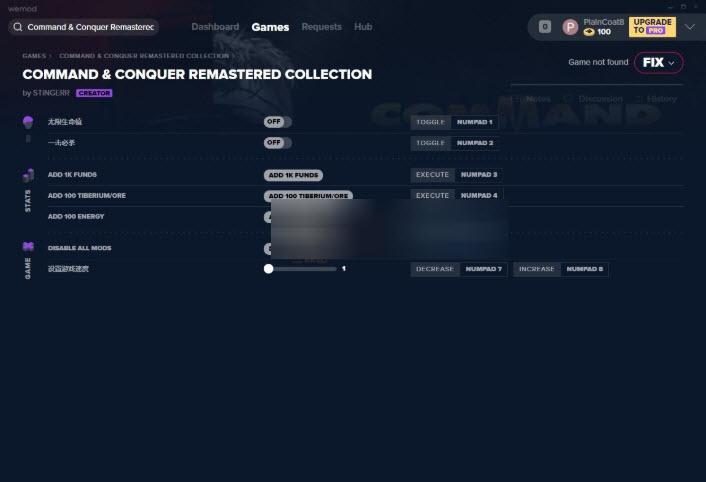Click the Stats coins category icon

(x=28, y=175)
